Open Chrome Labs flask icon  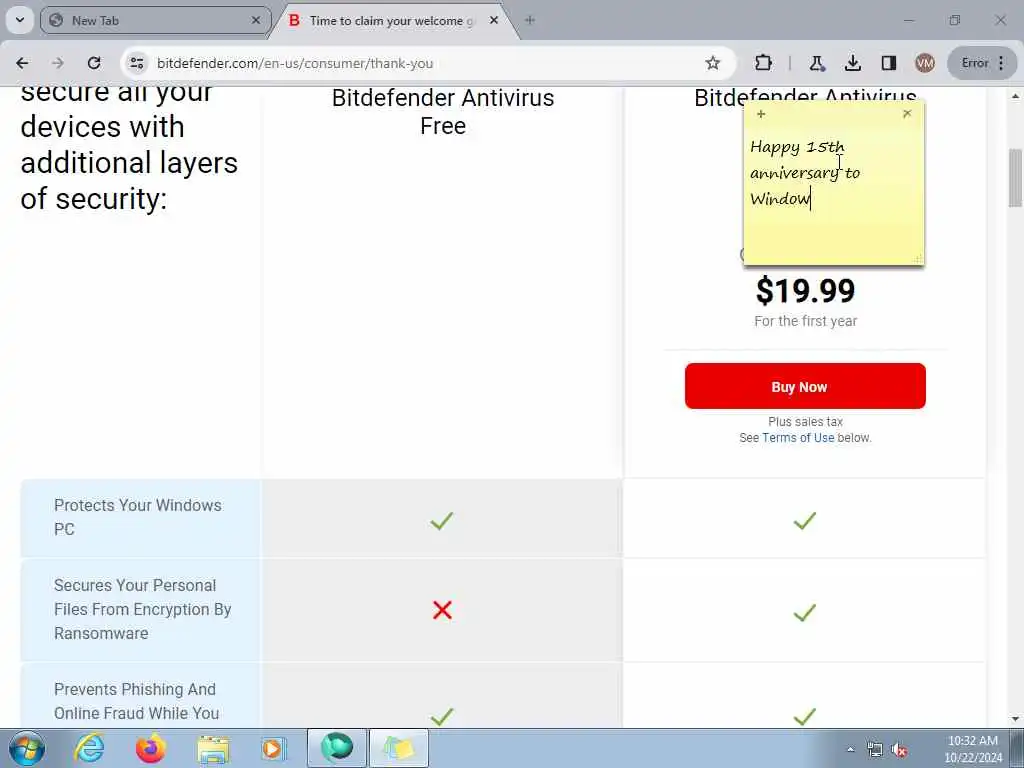click(816, 63)
